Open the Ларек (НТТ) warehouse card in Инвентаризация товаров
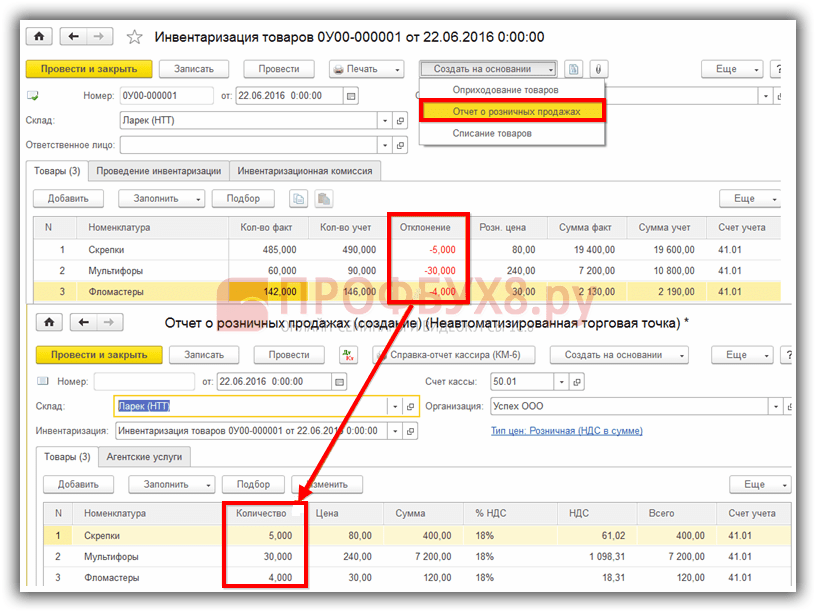The width and height of the screenshot is (816, 612). pyautogui.click(x=400, y=120)
